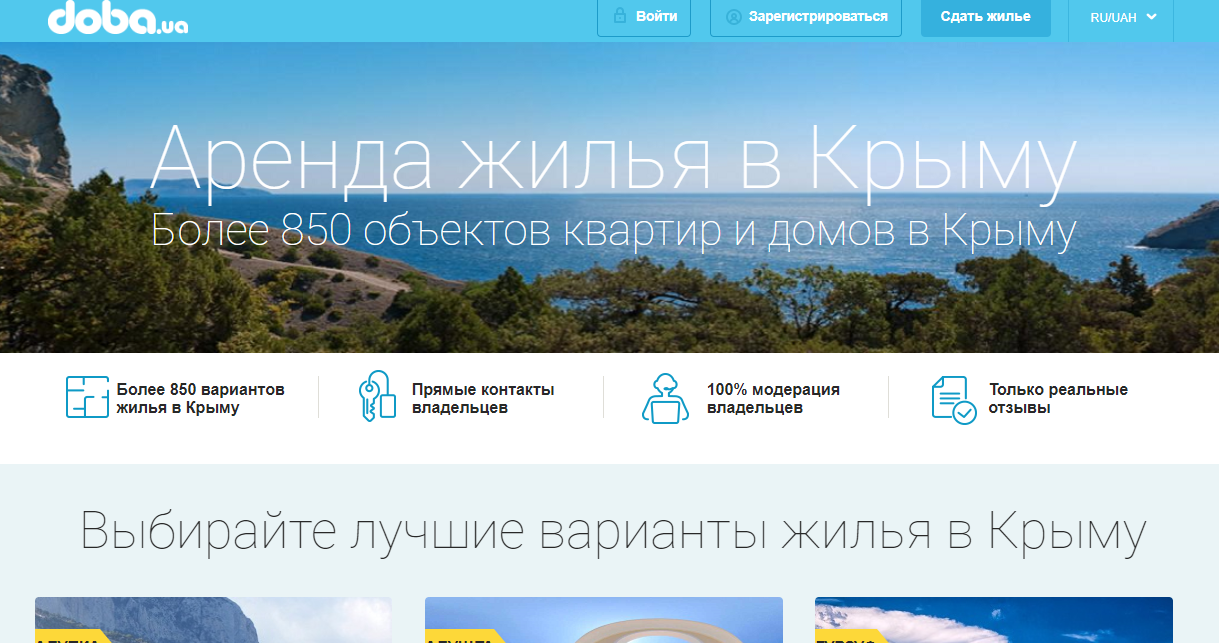Click heading Выбирайте лучшие варианты жилья
The width and height of the screenshot is (1219, 643).
[612, 531]
